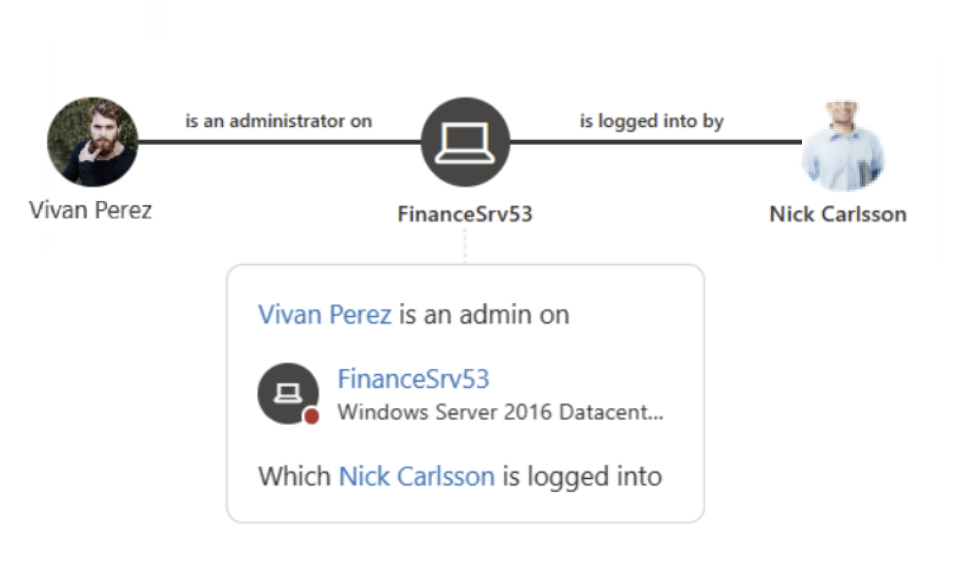Click the 'is logged into by' edge label
957x561 pixels.
click(651, 121)
